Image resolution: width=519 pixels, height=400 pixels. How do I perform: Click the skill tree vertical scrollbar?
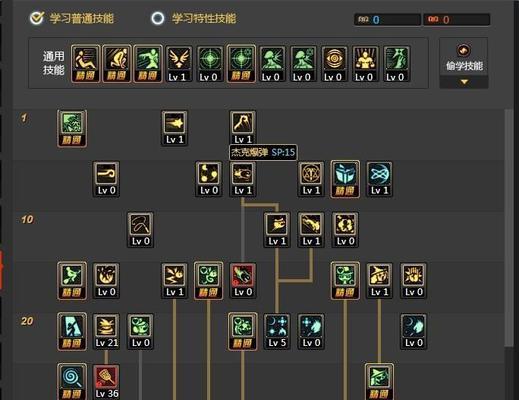click(509, 229)
